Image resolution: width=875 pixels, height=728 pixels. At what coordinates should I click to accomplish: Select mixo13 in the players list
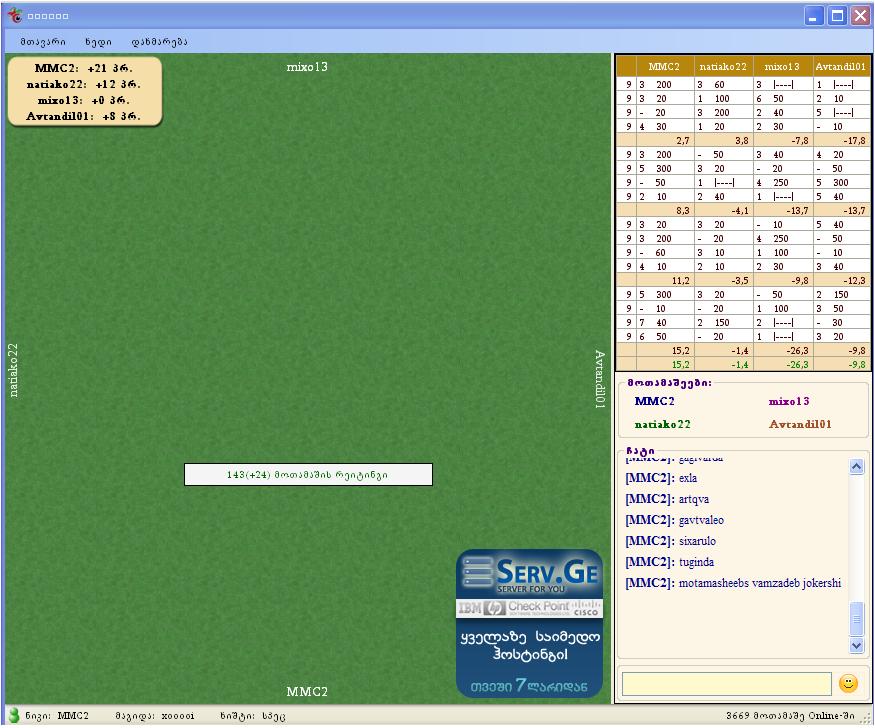point(789,401)
